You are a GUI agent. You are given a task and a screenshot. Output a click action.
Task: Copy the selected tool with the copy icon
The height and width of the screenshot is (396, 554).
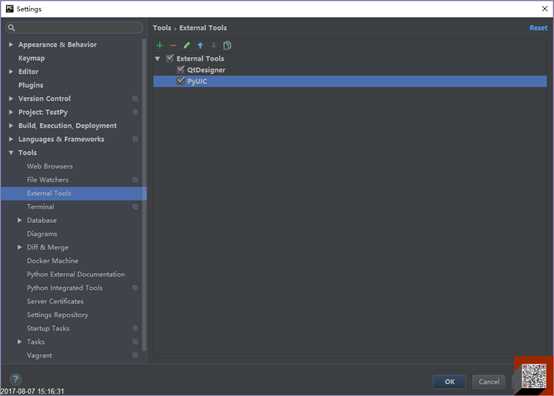tap(227, 45)
